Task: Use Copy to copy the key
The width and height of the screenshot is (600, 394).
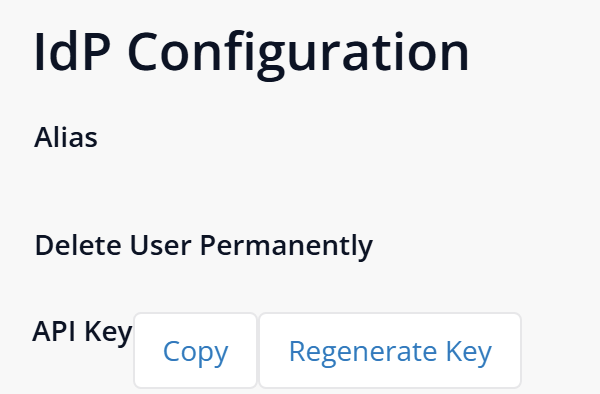Action: [x=195, y=350]
